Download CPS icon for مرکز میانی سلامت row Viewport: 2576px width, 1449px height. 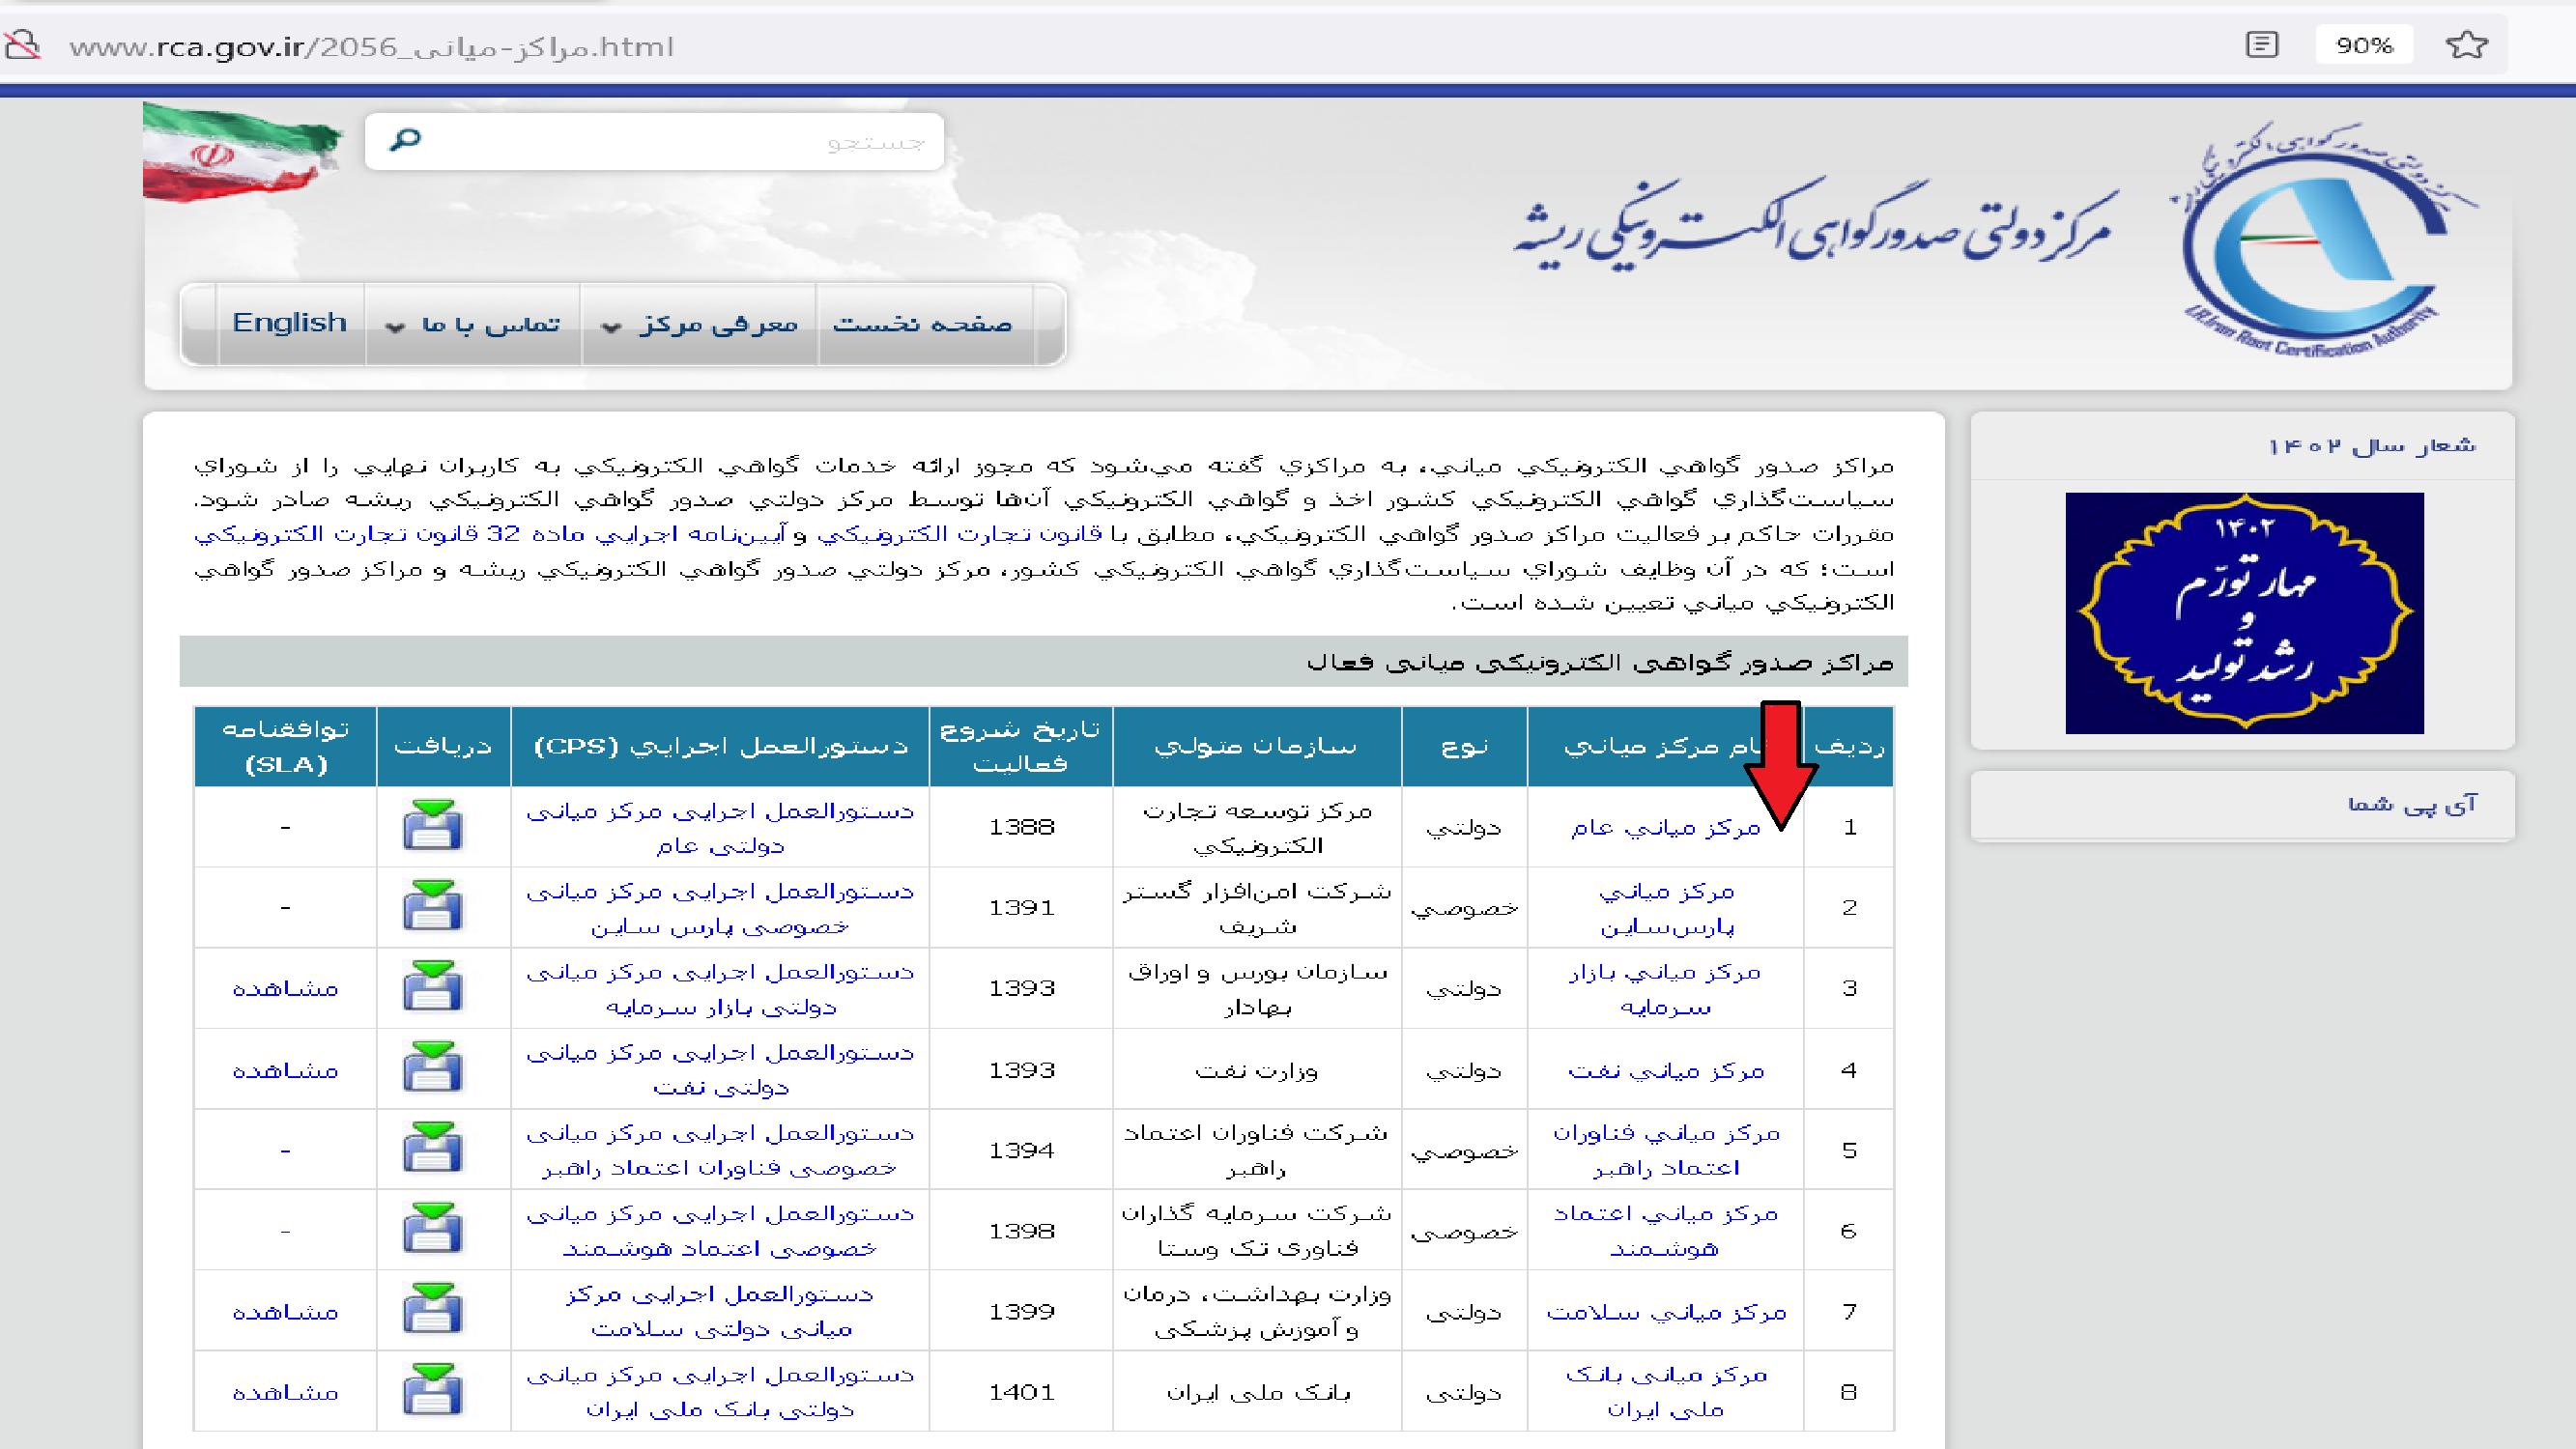tap(432, 1310)
